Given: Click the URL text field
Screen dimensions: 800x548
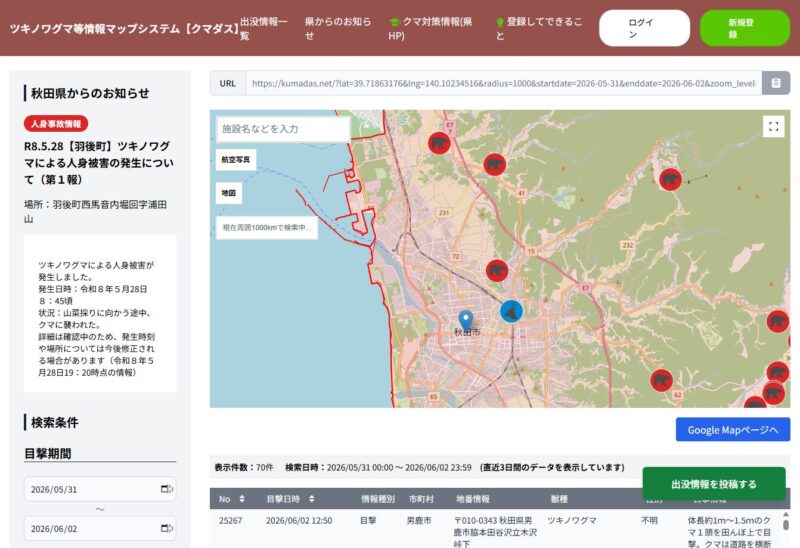Looking at the screenshot, I should pyautogui.click(x=504, y=83).
